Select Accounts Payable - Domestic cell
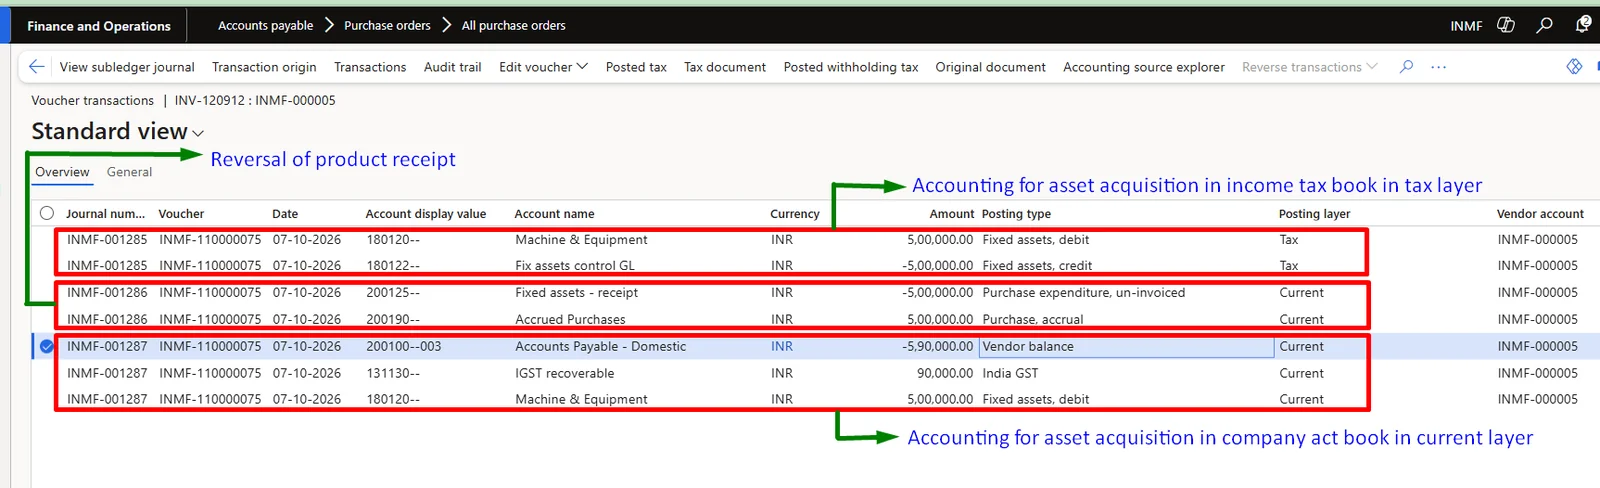 click(600, 346)
